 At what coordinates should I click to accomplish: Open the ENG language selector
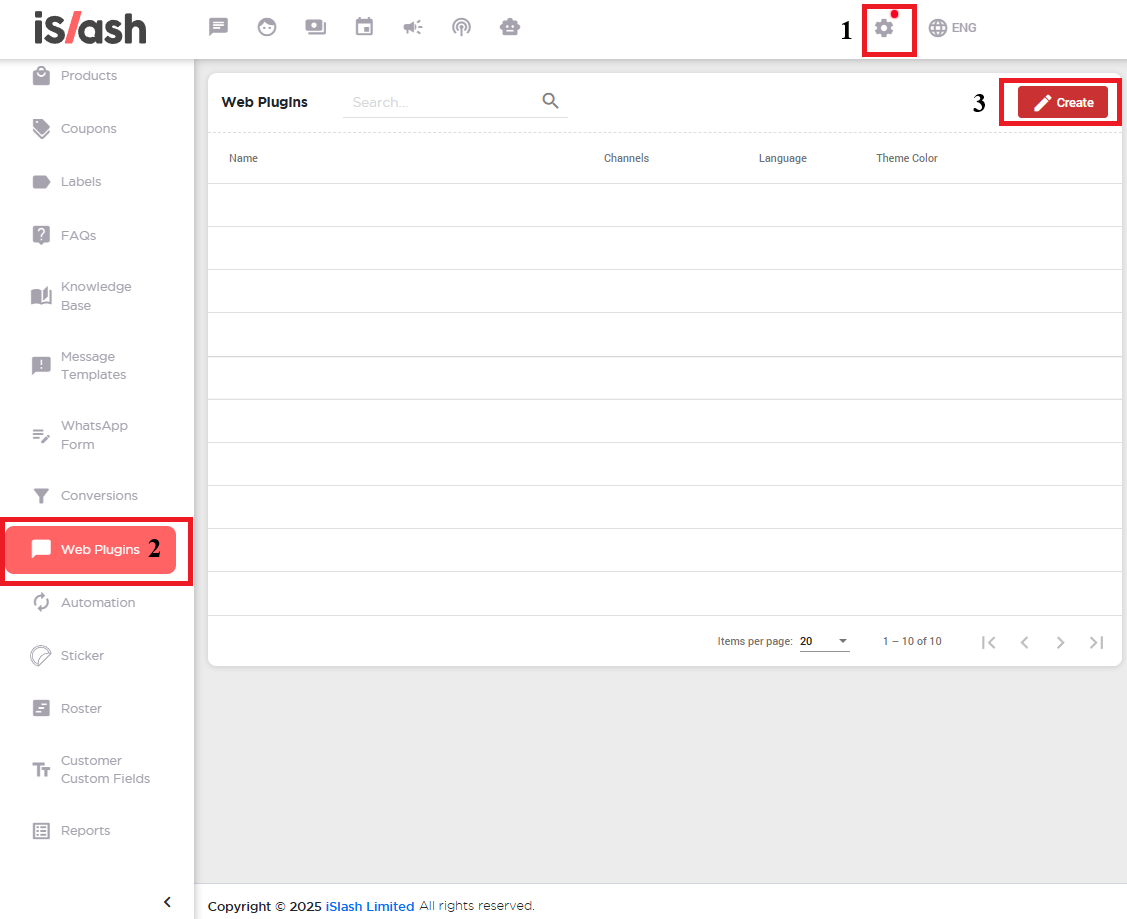(952, 28)
